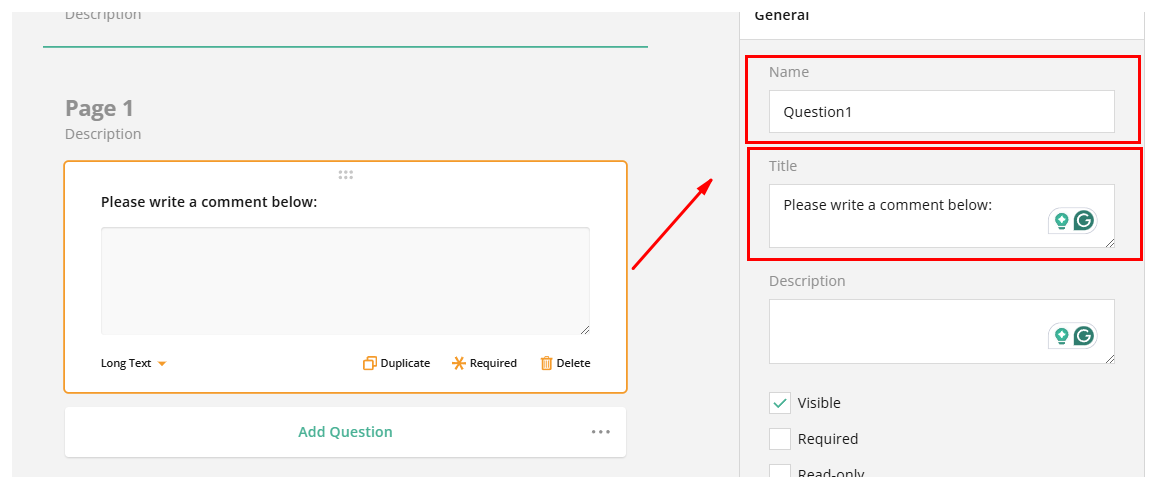
Task: Collapse the General properties section
Action: tap(782, 15)
